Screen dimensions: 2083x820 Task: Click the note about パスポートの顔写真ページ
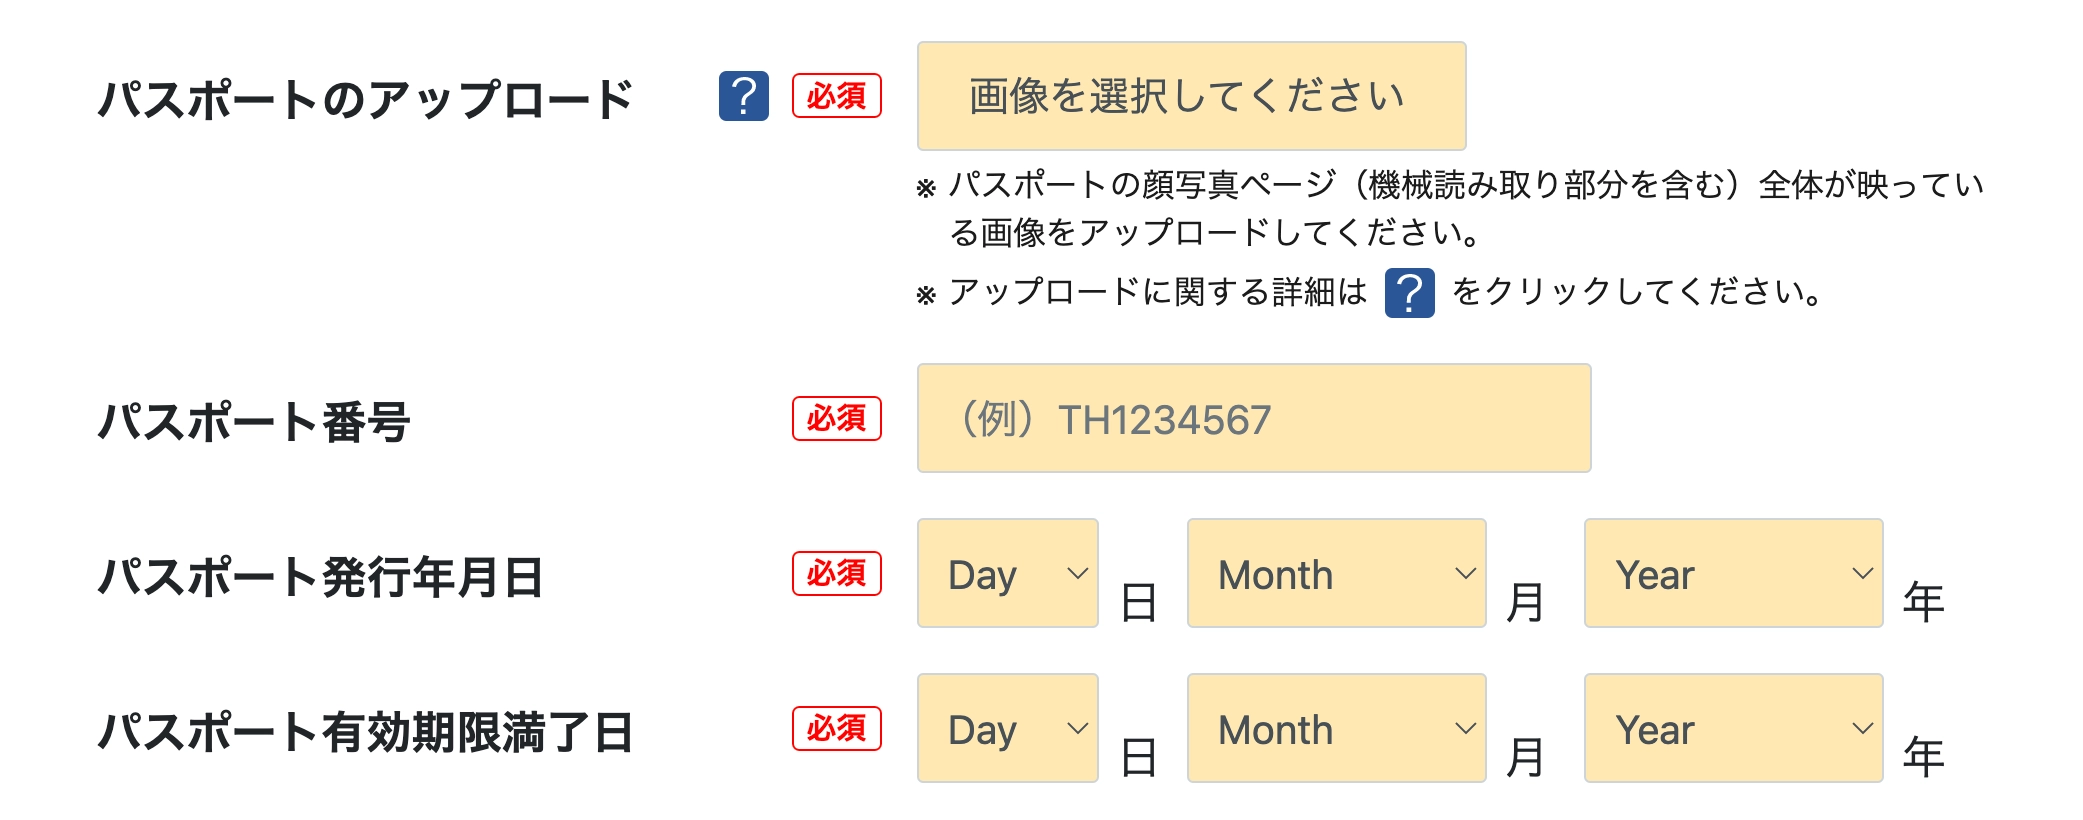[x=1450, y=208]
